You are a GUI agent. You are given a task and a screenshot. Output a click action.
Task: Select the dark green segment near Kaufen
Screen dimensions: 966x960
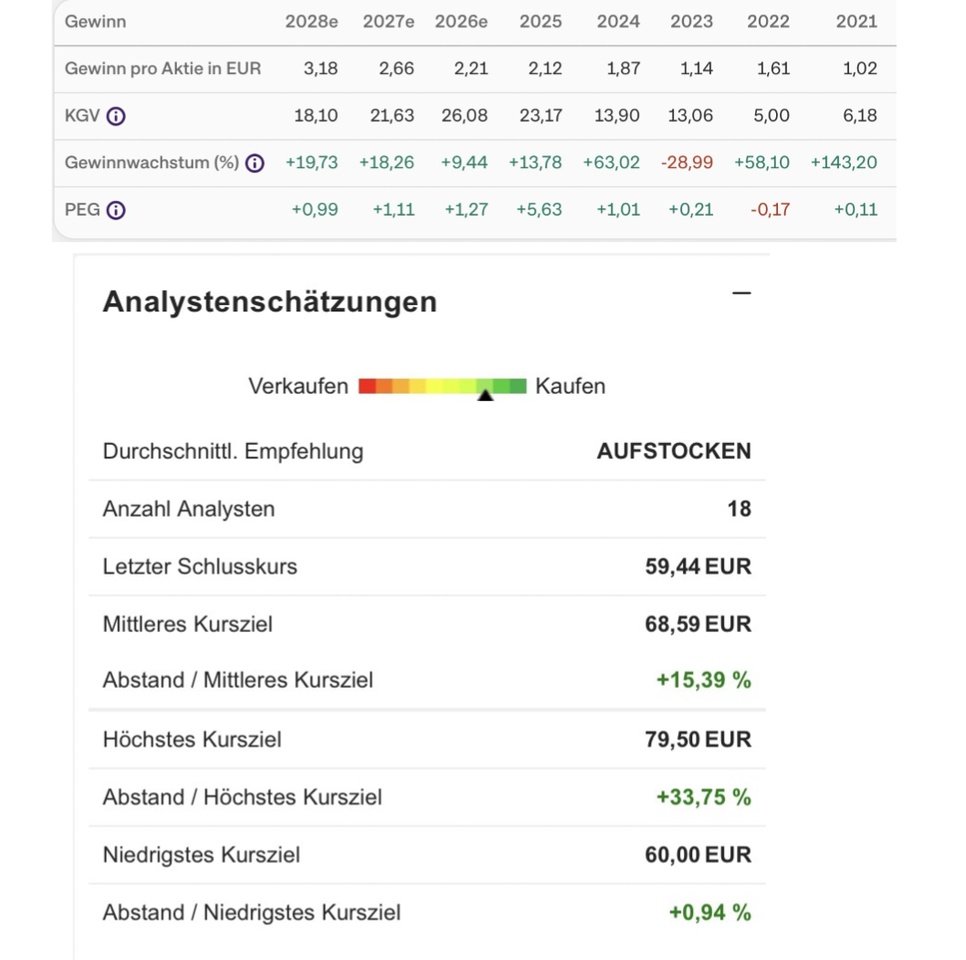tap(516, 386)
